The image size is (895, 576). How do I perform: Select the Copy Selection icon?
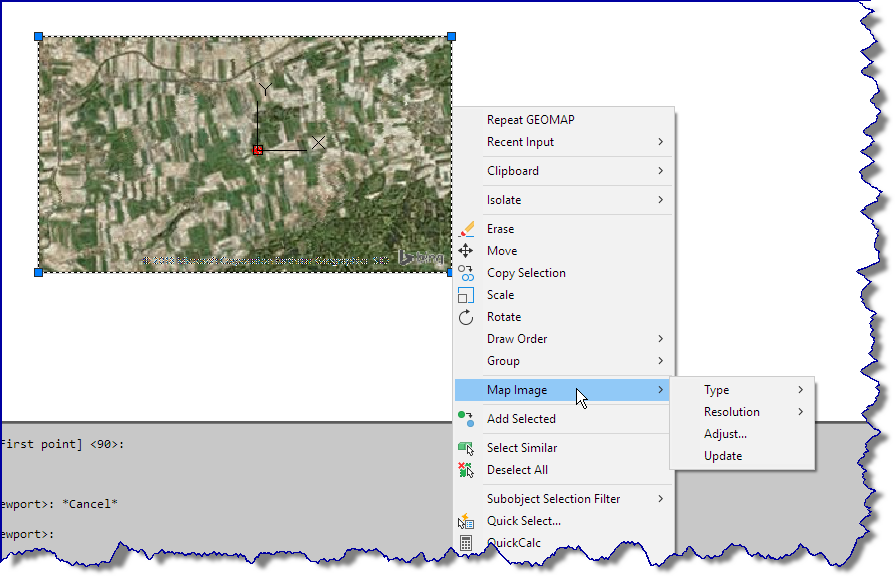click(x=466, y=272)
